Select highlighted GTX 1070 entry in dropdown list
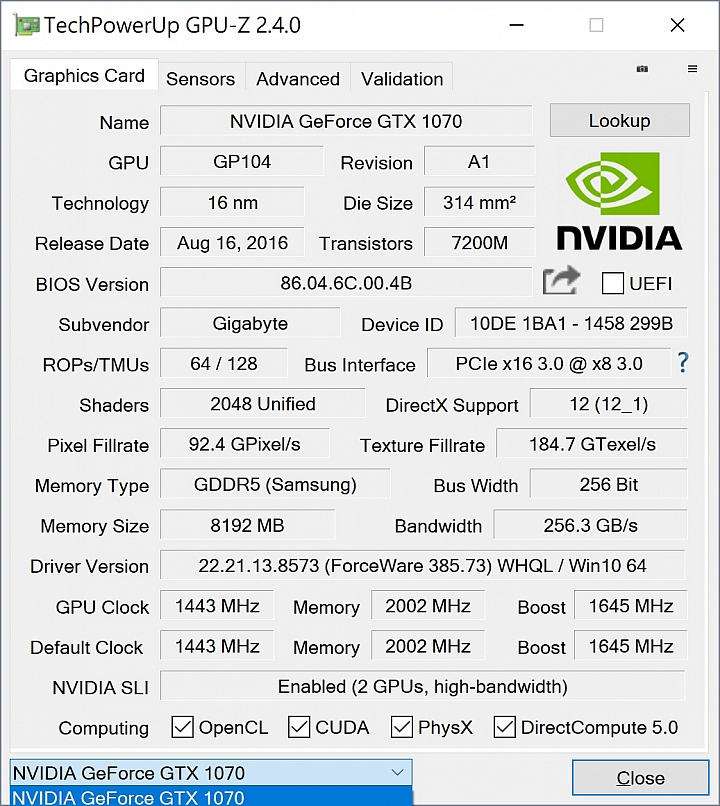 pyautogui.click(x=211, y=797)
